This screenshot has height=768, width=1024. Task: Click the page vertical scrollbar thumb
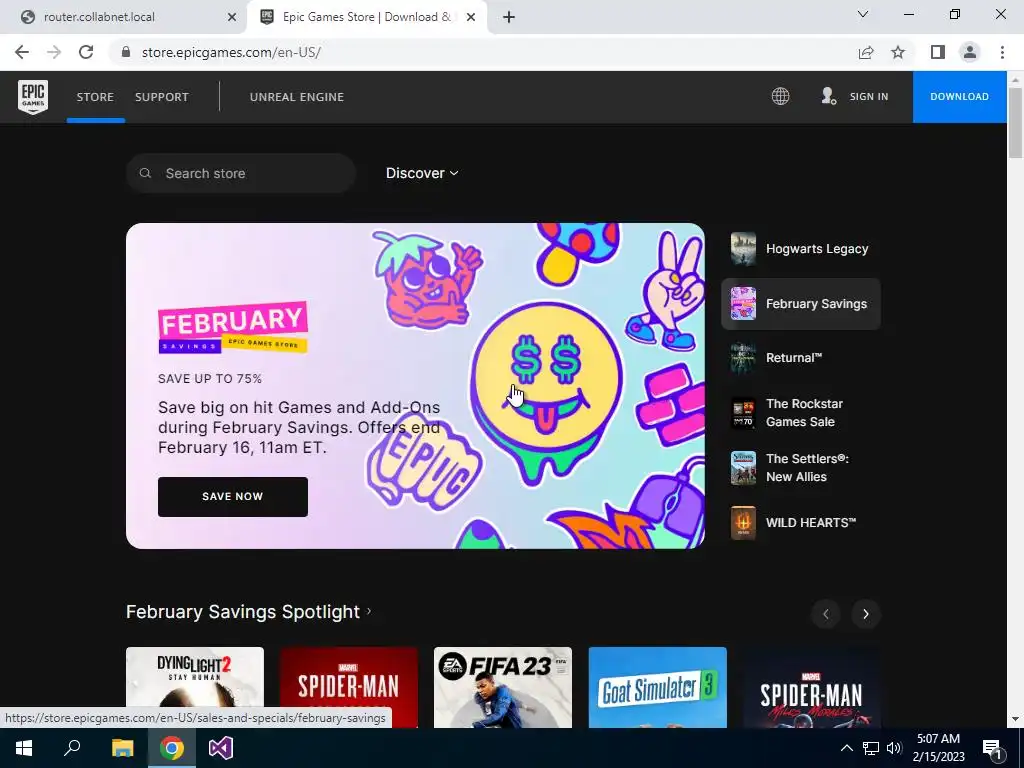pyautogui.click(x=1015, y=121)
